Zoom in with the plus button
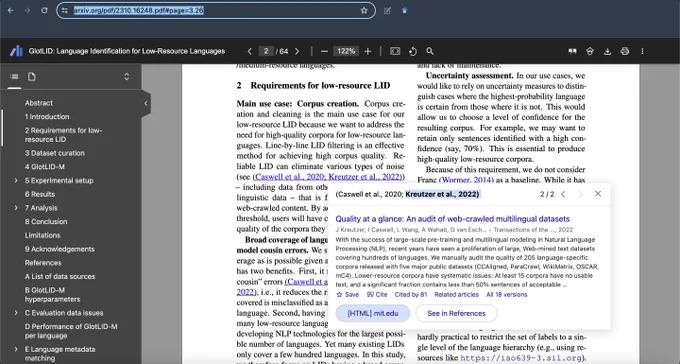Image resolution: width=680 pixels, height=364 pixels. coord(368,51)
